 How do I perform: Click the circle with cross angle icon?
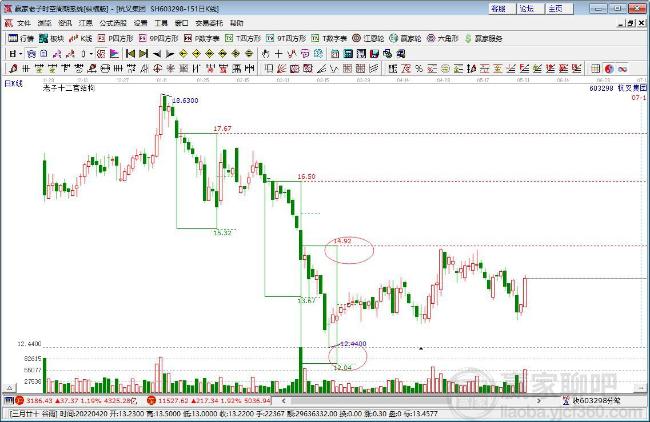(157, 68)
